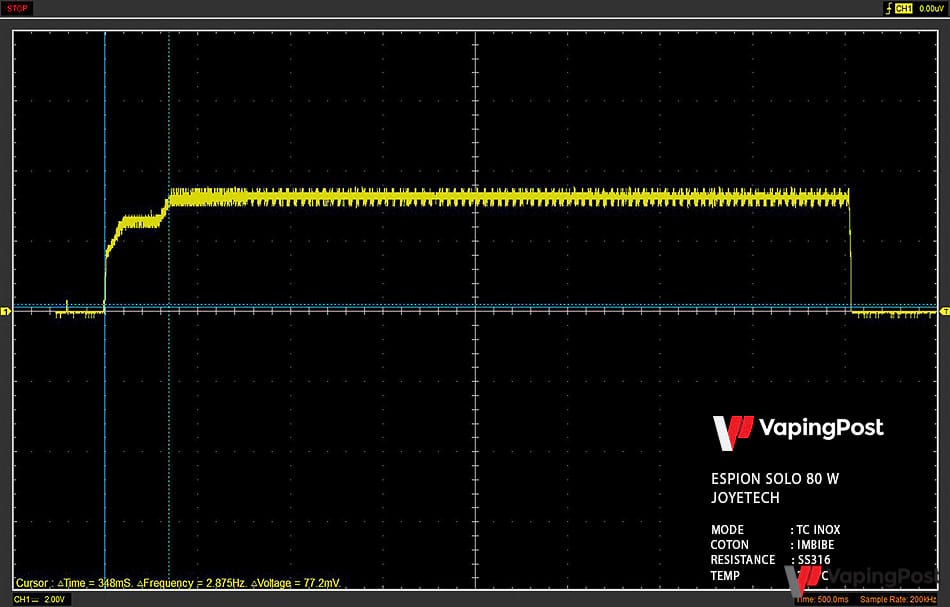The width and height of the screenshot is (950, 607).
Task: Click the rising edge trigger icon
Action: coord(889,8)
